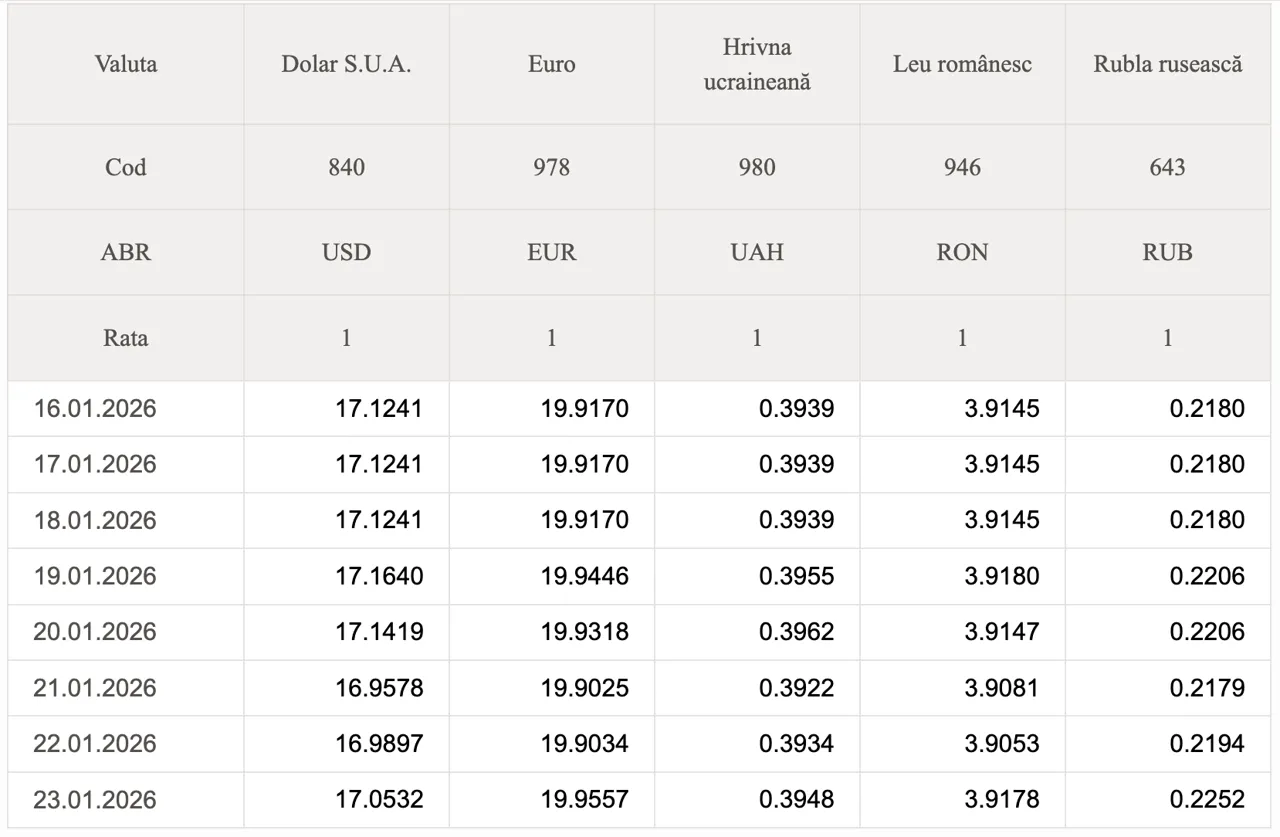Click UAH rate 0.3962
Screen dimensions: 1280x837
(796, 632)
